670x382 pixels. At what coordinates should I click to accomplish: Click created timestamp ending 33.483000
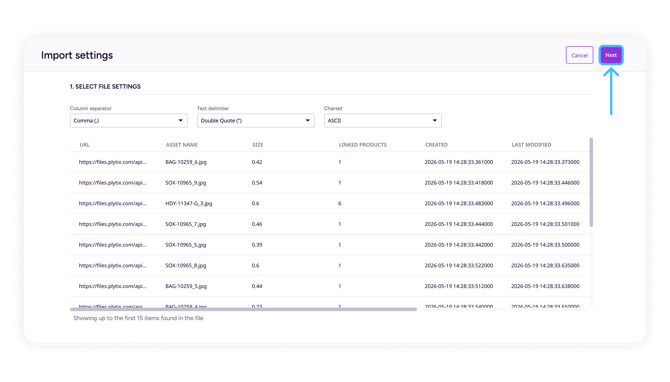pyautogui.click(x=459, y=203)
